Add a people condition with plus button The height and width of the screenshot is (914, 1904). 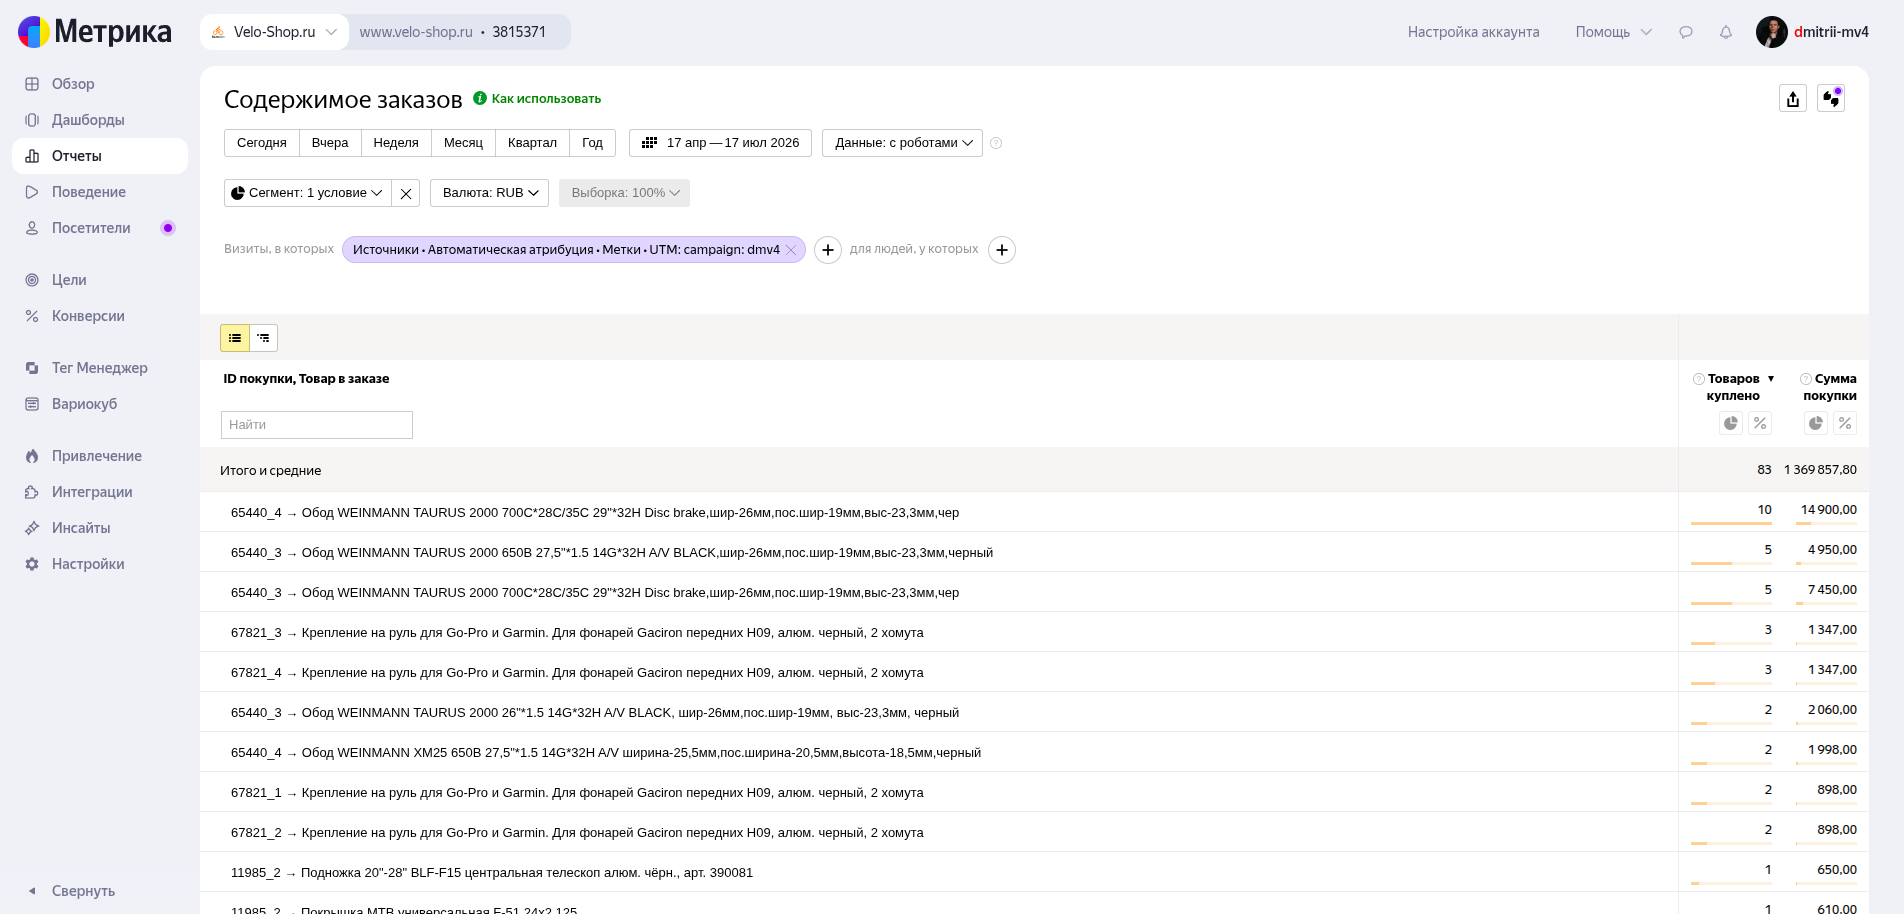click(1002, 250)
